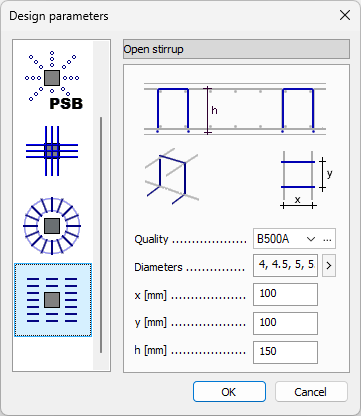Click the x [mm] input field
The image size is (361, 416).
pos(285,294)
